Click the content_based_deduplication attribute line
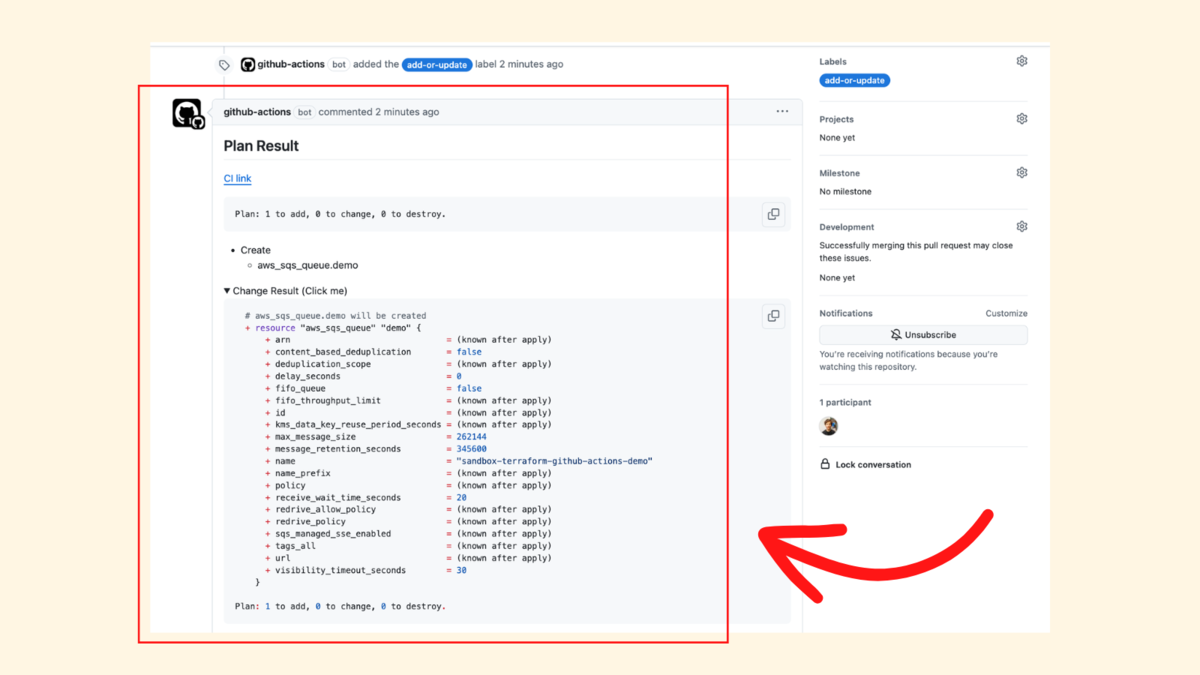This screenshot has height=675, width=1200. tap(373, 352)
